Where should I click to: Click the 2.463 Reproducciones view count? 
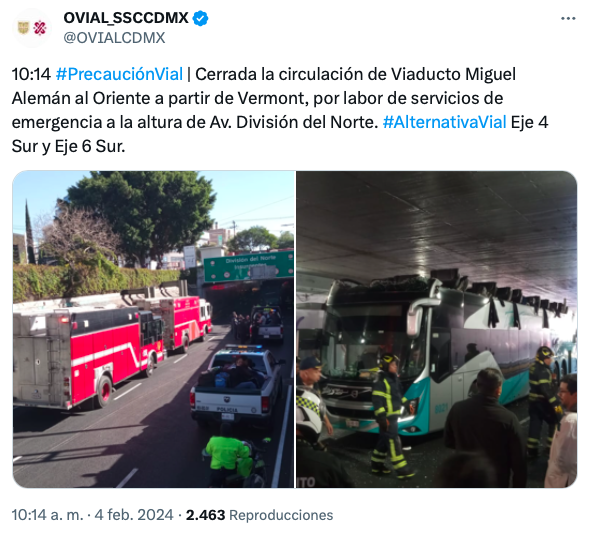(x=259, y=515)
